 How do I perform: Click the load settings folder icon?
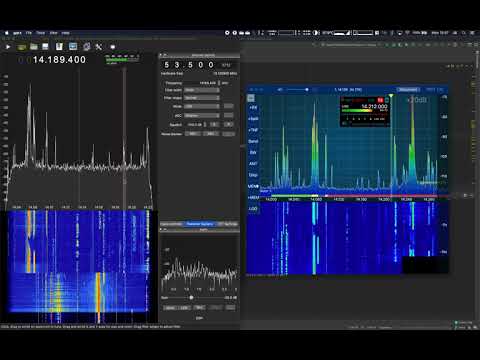click(34, 47)
